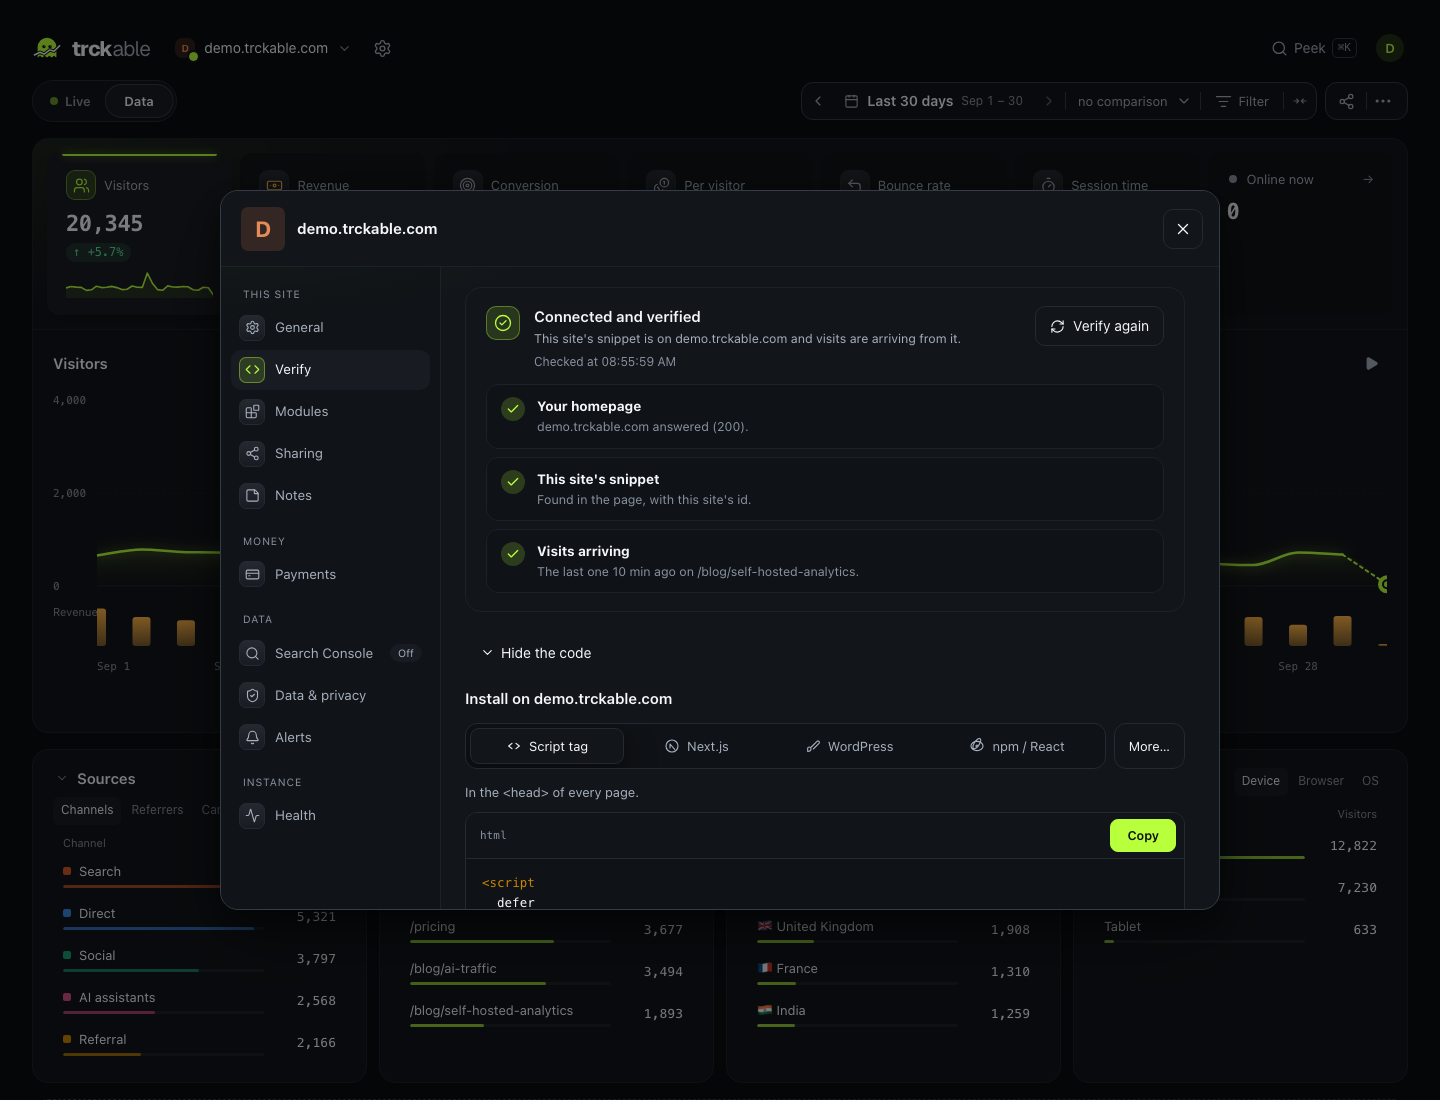
Task: Select the Channels tab in Sources
Action: tap(87, 810)
